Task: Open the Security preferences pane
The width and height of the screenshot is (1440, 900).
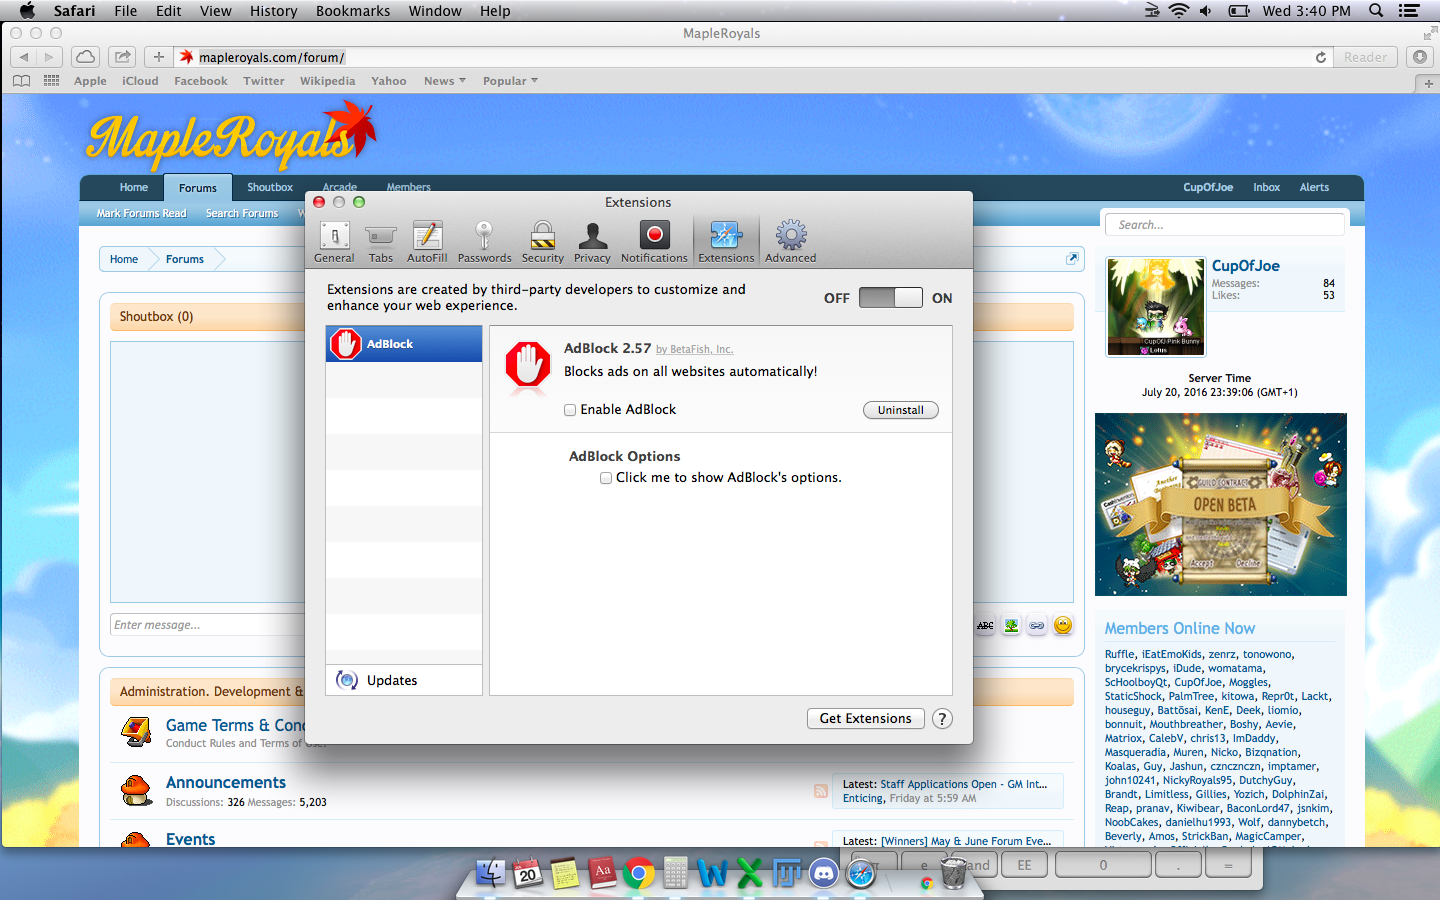Action: (x=542, y=242)
